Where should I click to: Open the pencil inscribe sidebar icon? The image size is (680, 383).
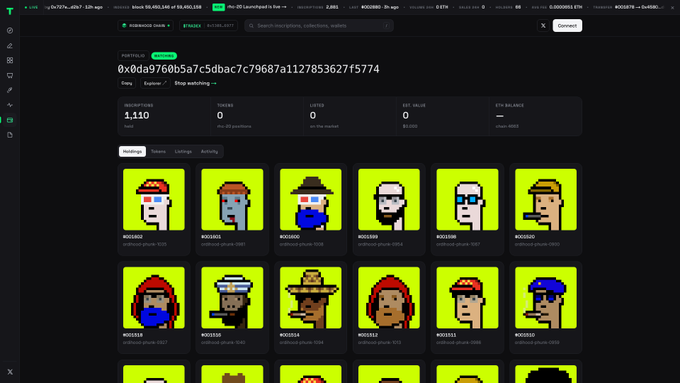(x=10, y=46)
